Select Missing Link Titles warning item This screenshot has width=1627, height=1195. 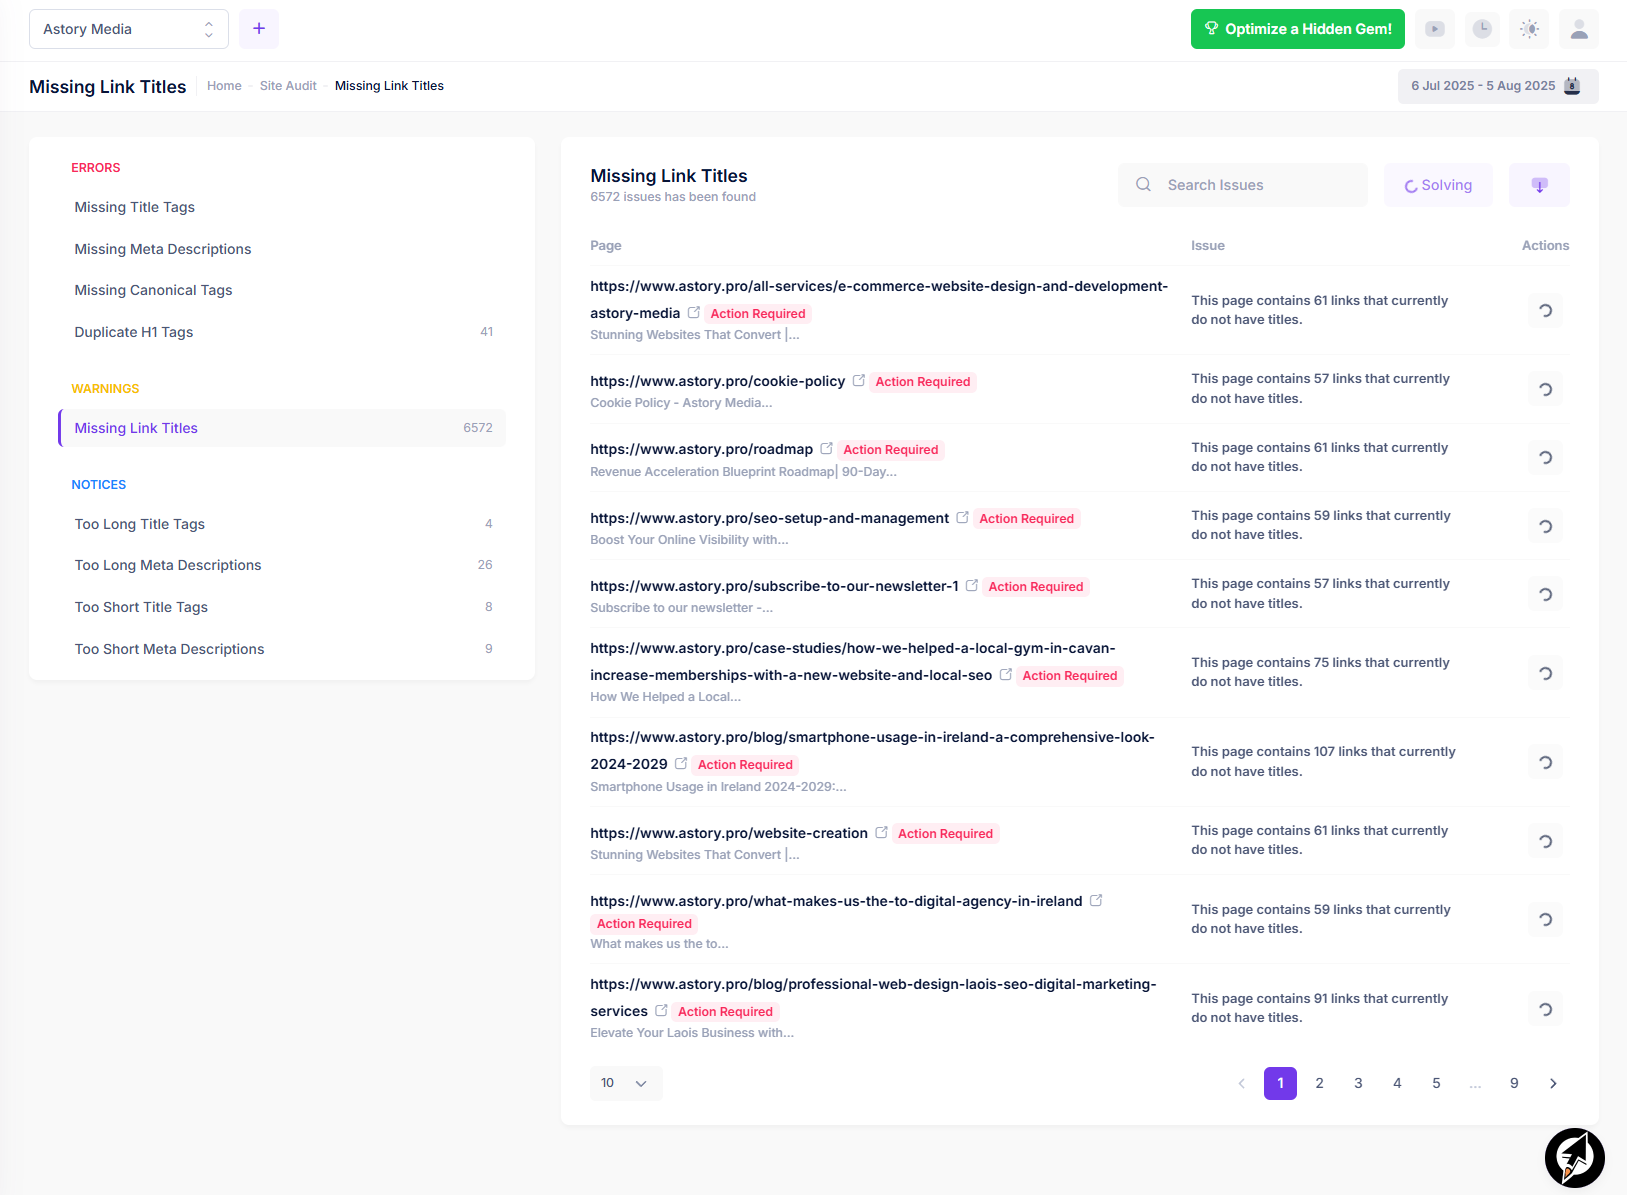click(282, 428)
